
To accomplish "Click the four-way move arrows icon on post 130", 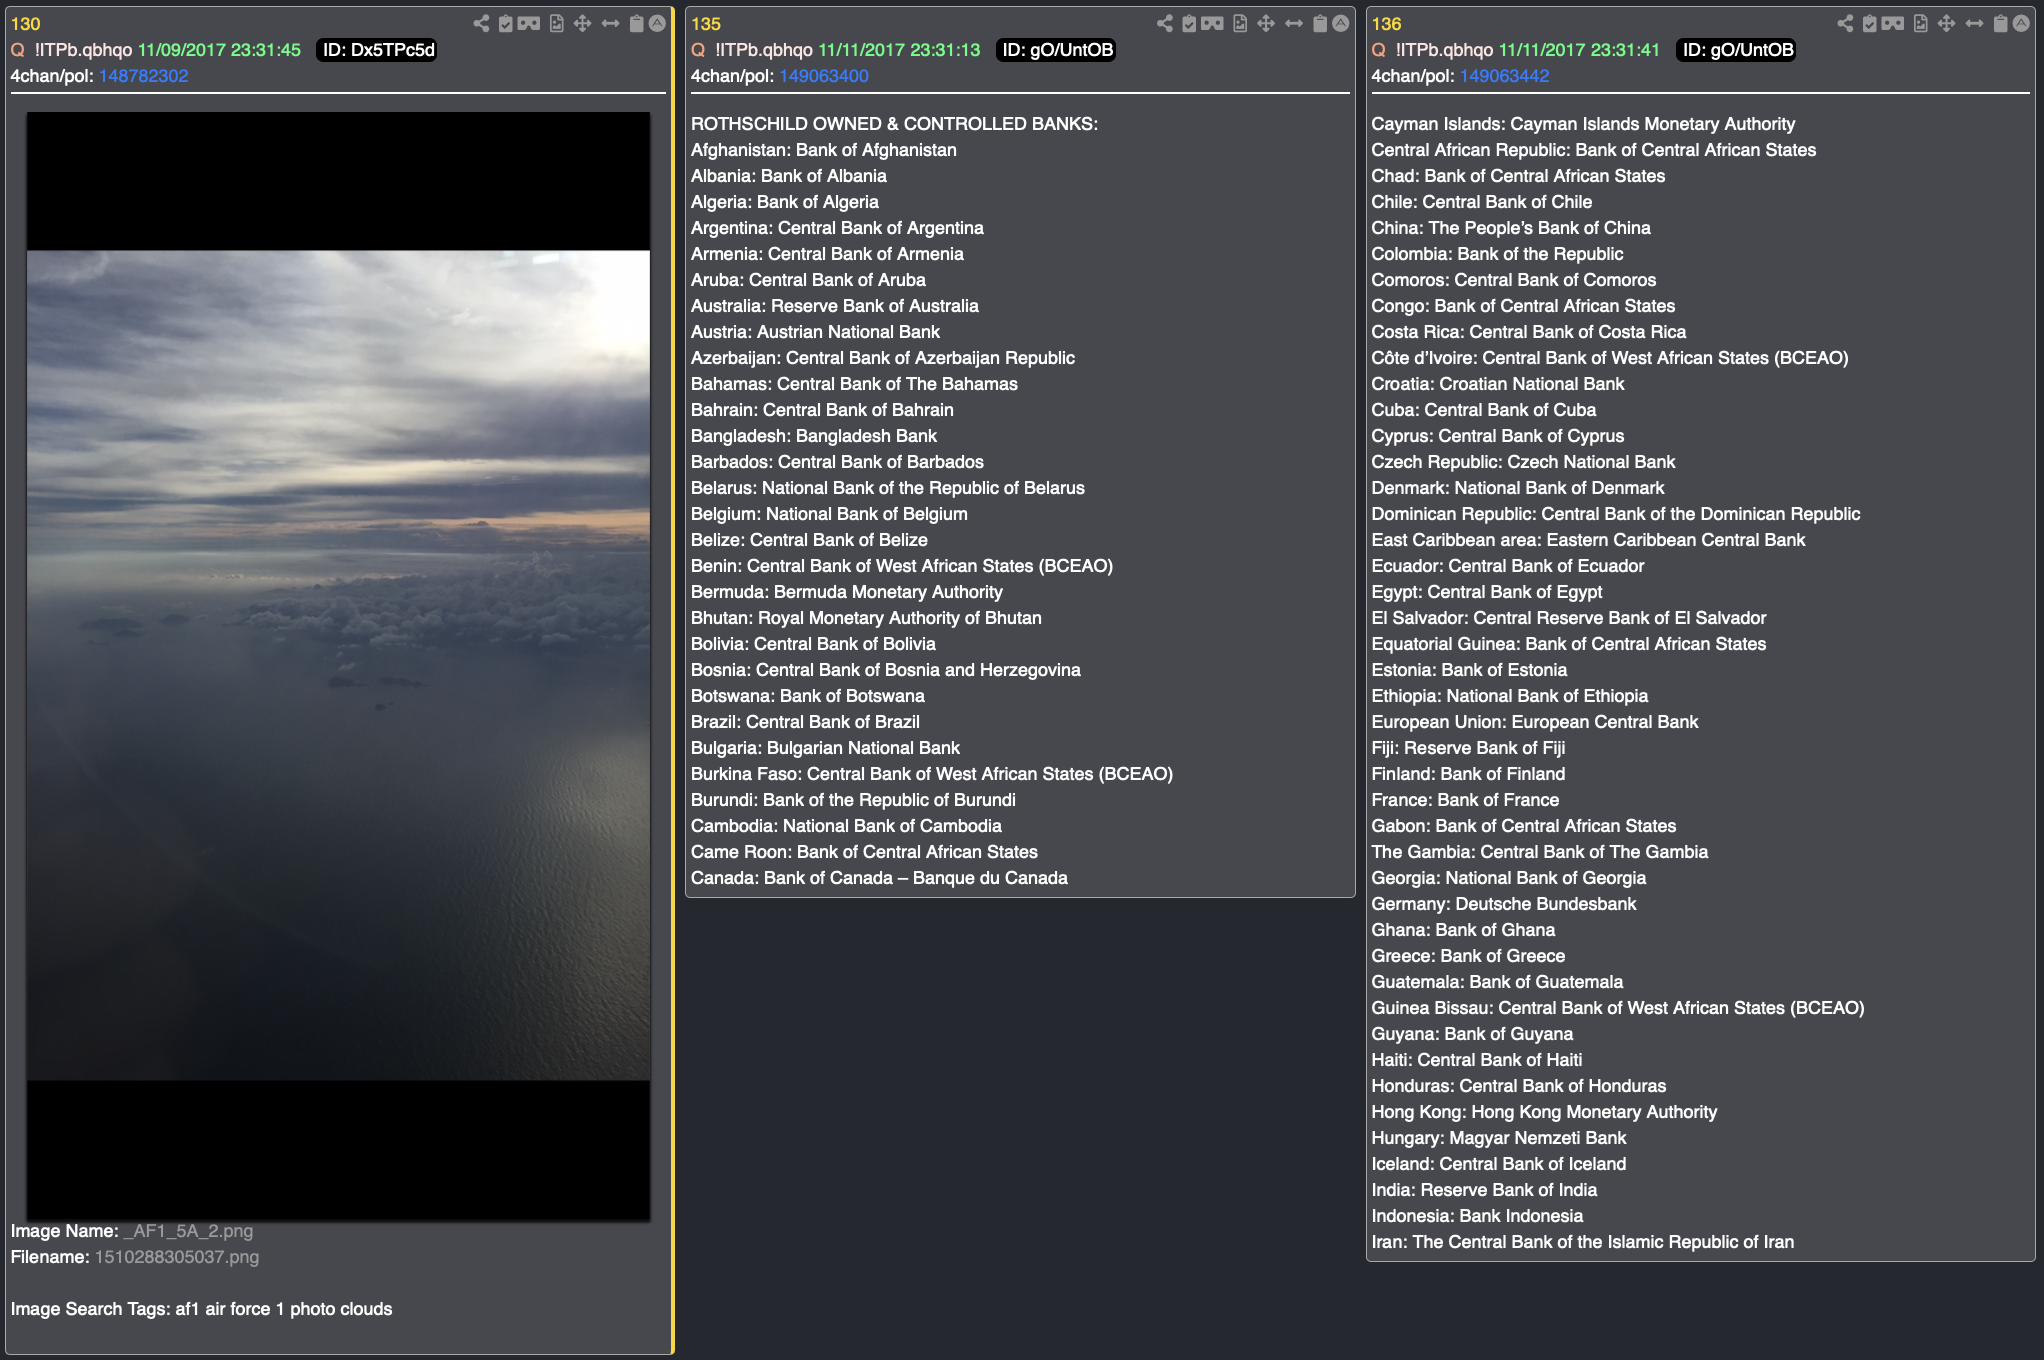I will (582, 23).
